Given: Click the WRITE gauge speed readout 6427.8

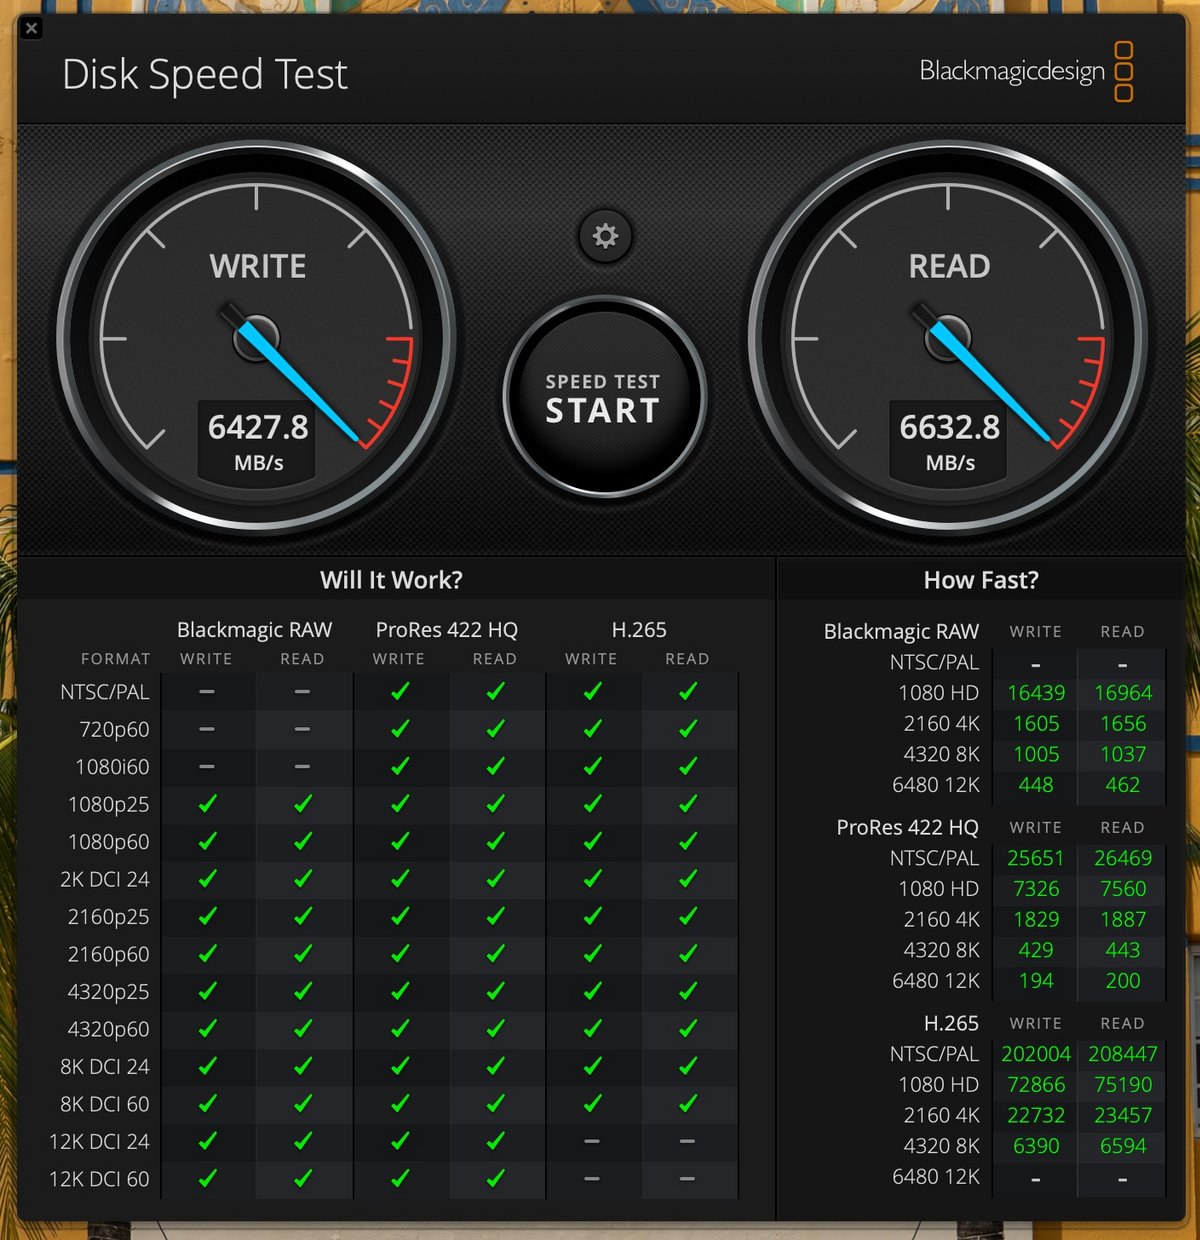Looking at the screenshot, I should [x=258, y=428].
